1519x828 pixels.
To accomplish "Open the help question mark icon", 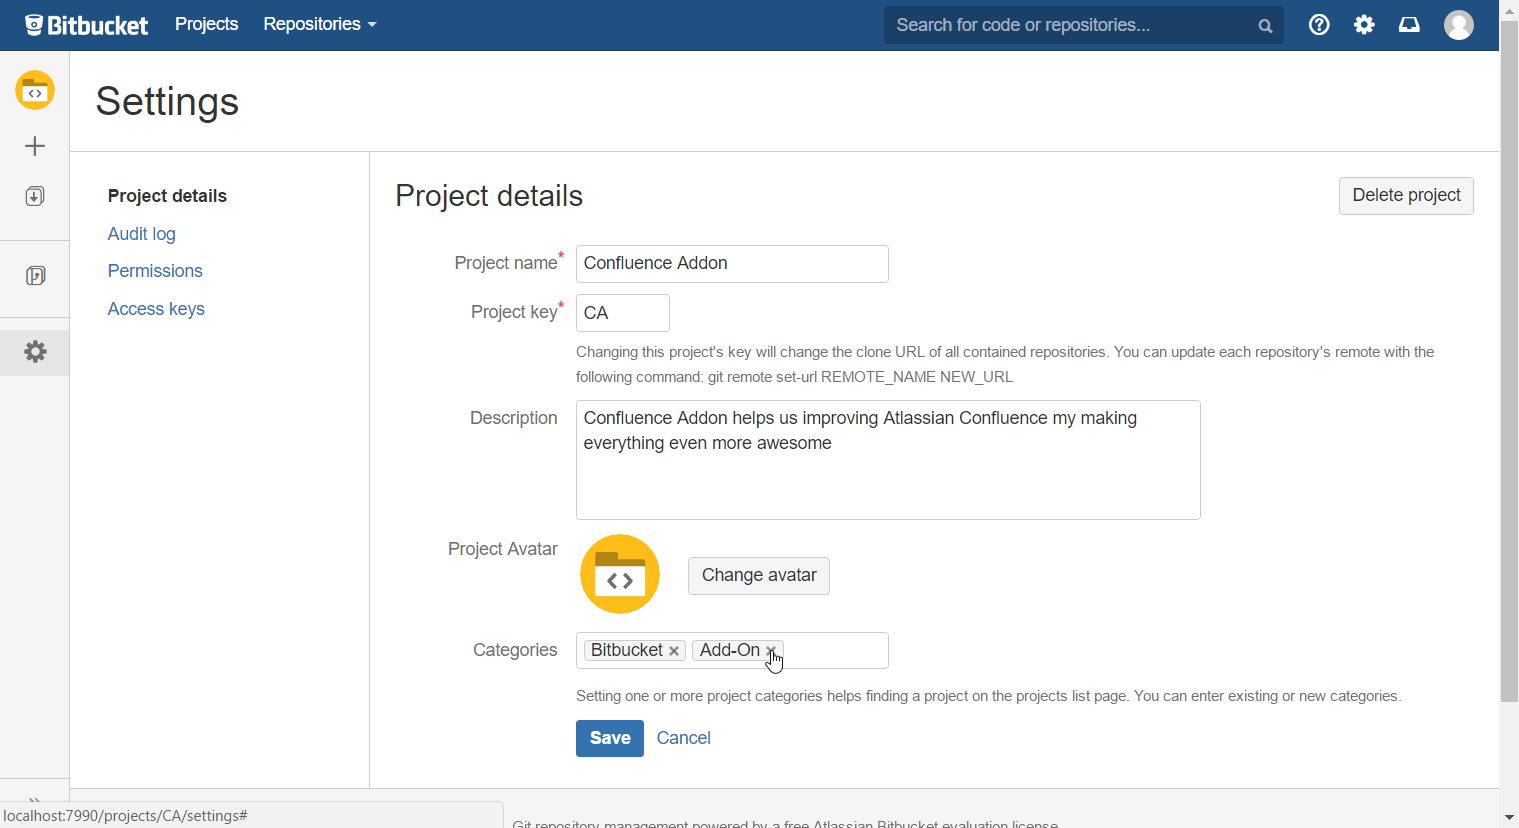I will 1318,24.
